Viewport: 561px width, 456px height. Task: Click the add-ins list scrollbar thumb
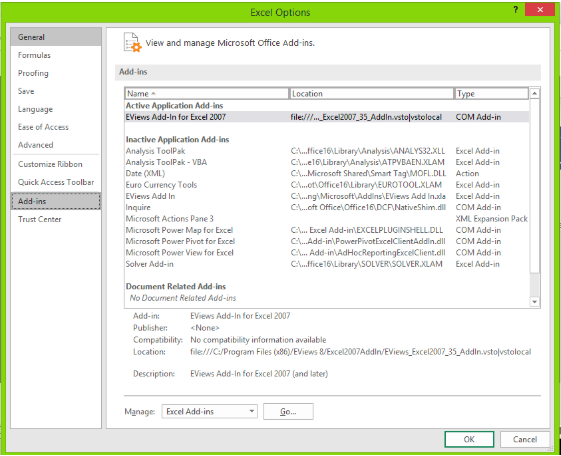[534, 186]
